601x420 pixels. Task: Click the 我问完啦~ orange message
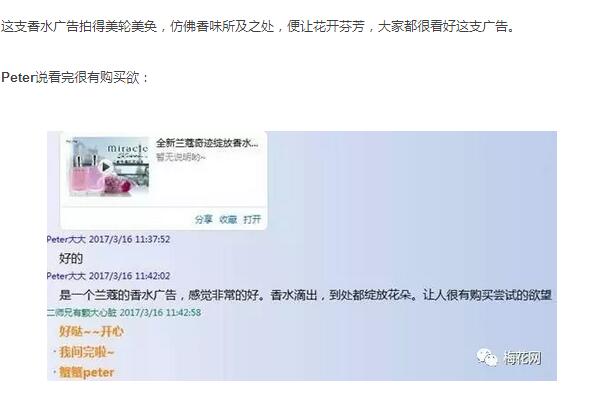pyautogui.click(x=86, y=352)
